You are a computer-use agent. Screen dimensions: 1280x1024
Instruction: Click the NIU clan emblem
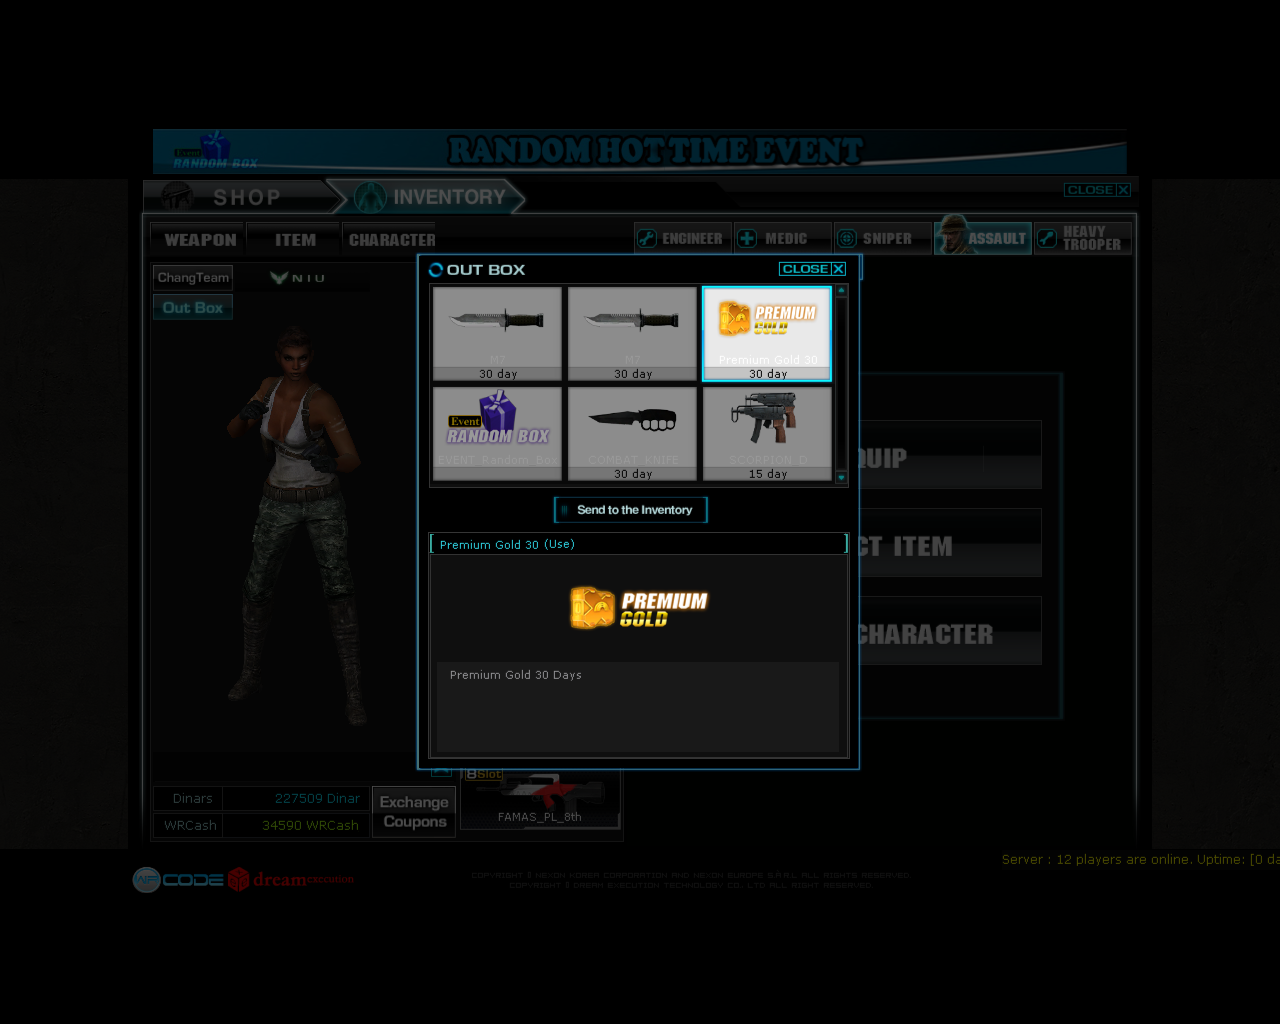(x=279, y=278)
